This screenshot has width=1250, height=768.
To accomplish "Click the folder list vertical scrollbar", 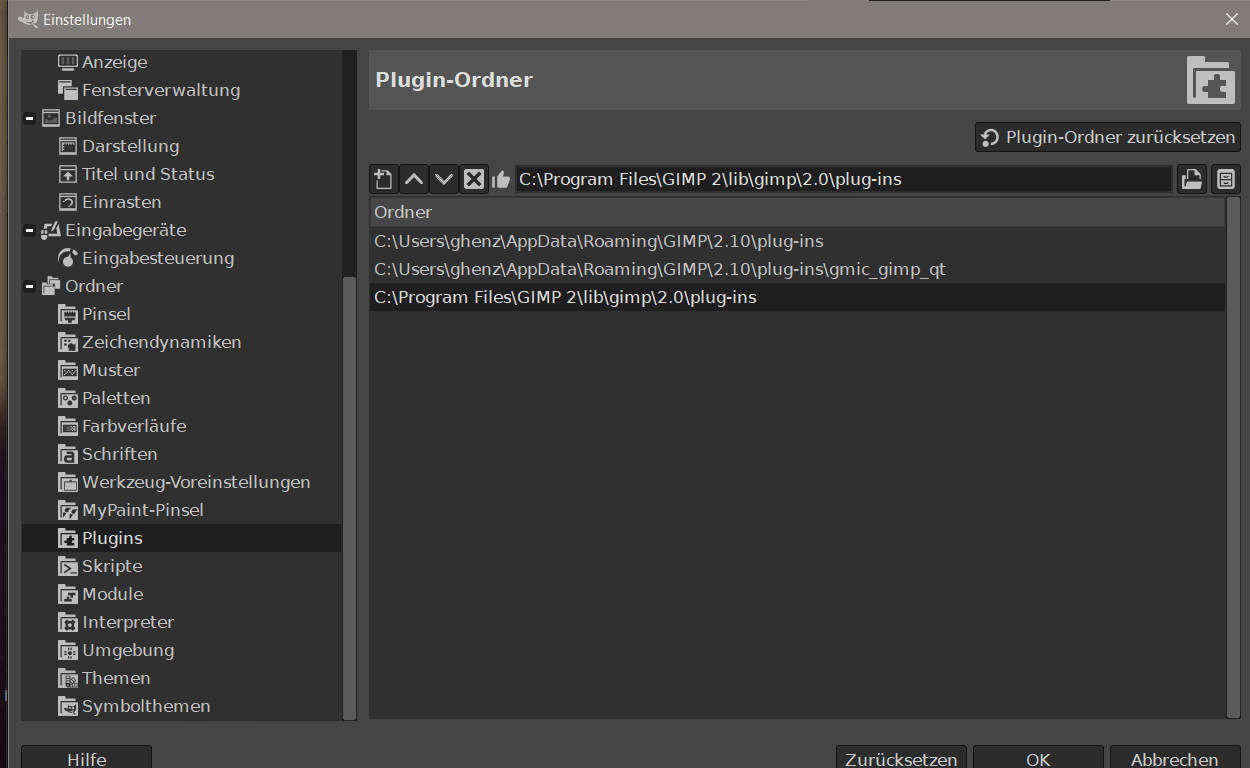I will click(1233, 457).
